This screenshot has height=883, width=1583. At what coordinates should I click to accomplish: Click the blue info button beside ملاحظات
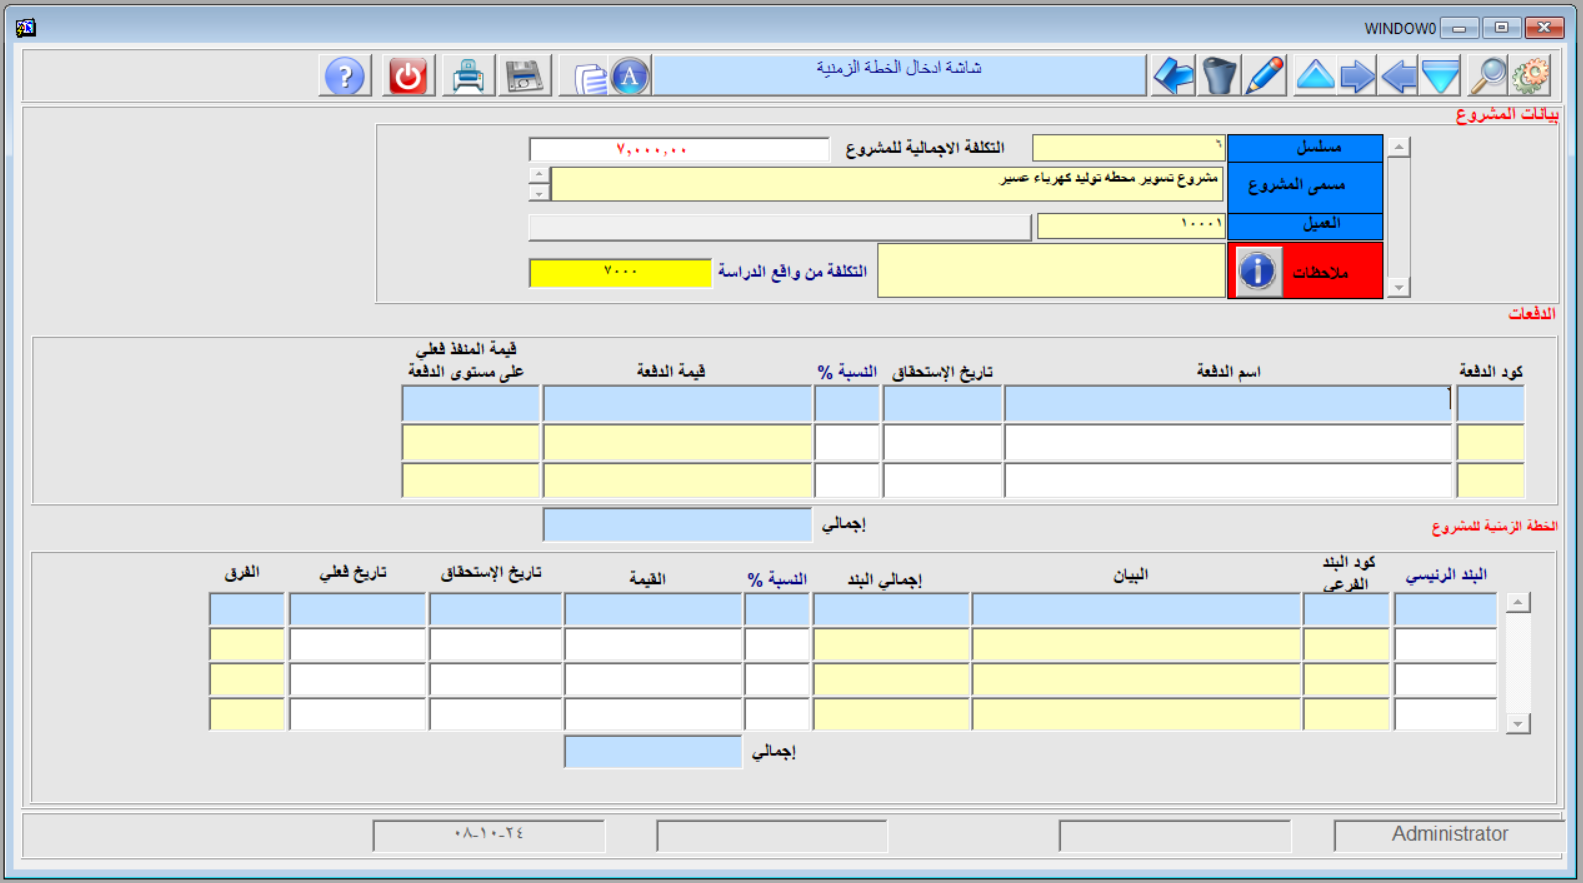tap(1257, 271)
